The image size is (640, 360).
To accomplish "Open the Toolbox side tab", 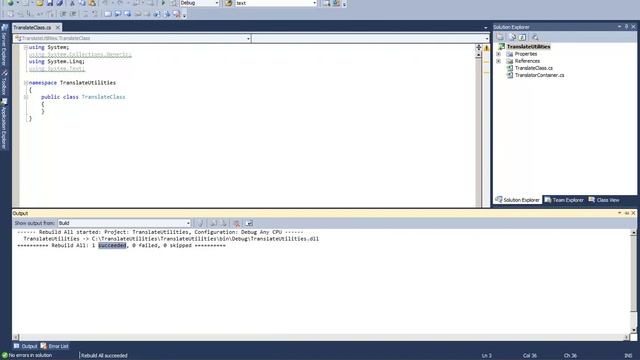I will pyautogui.click(x=4, y=83).
